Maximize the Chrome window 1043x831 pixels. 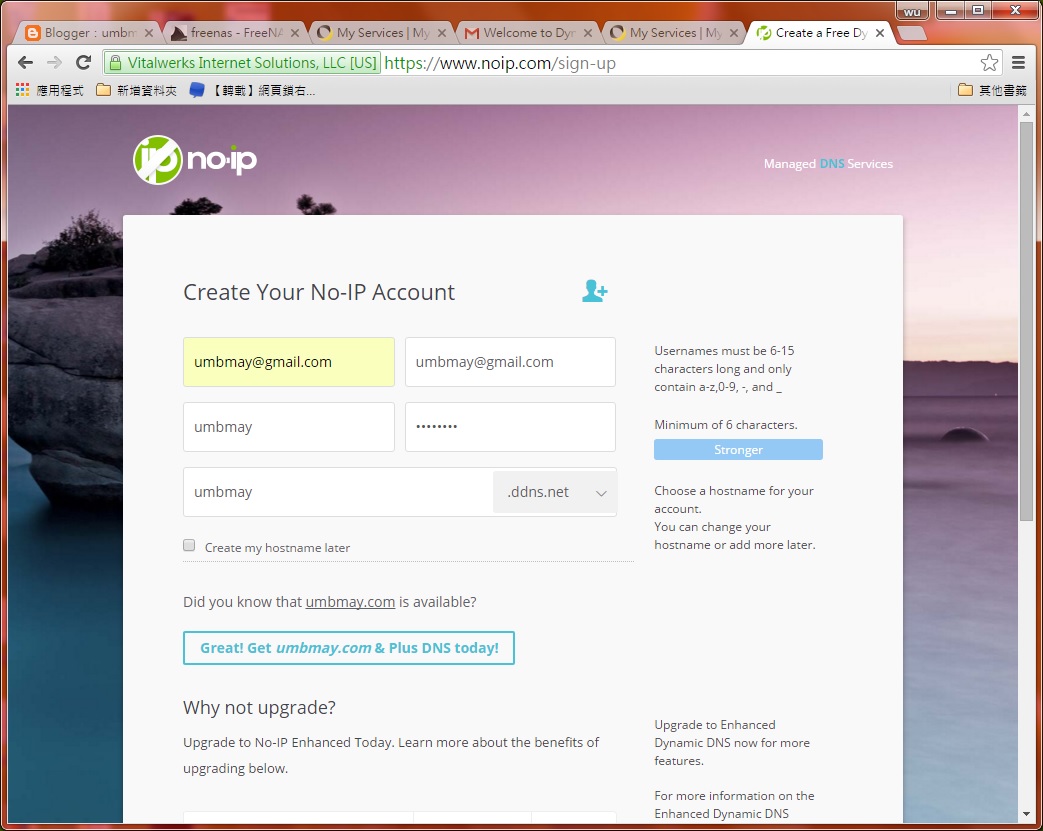[978, 11]
